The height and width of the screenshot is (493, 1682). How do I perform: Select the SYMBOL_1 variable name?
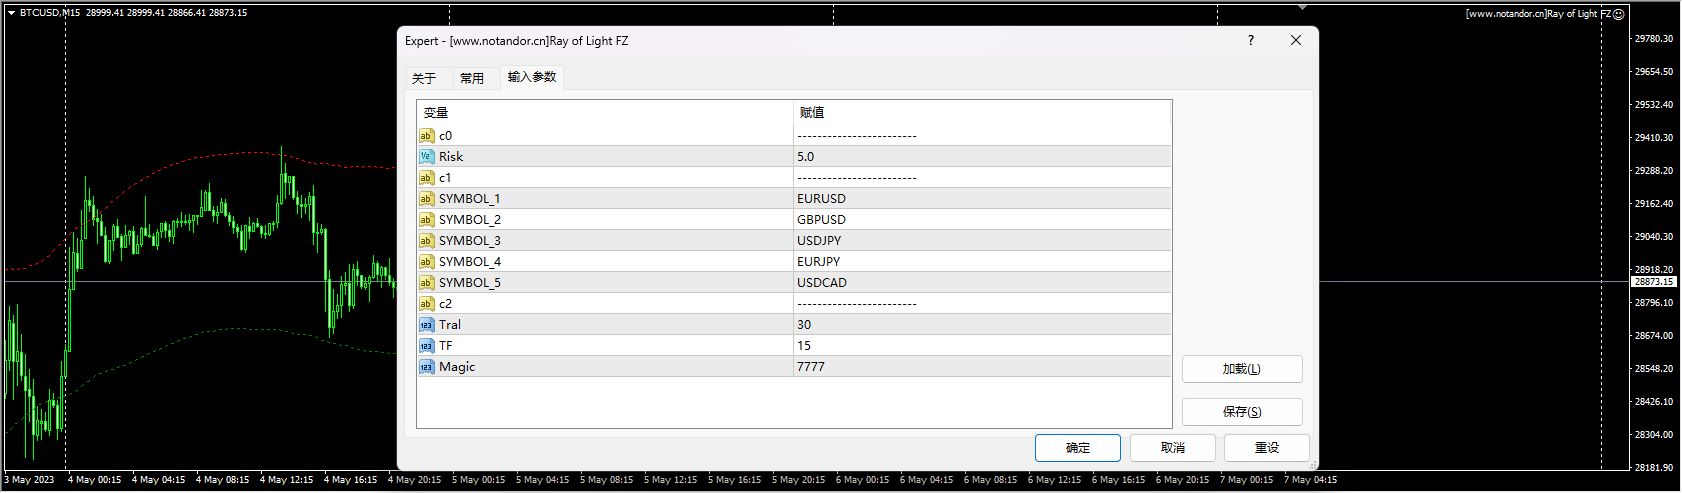tap(470, 199)
